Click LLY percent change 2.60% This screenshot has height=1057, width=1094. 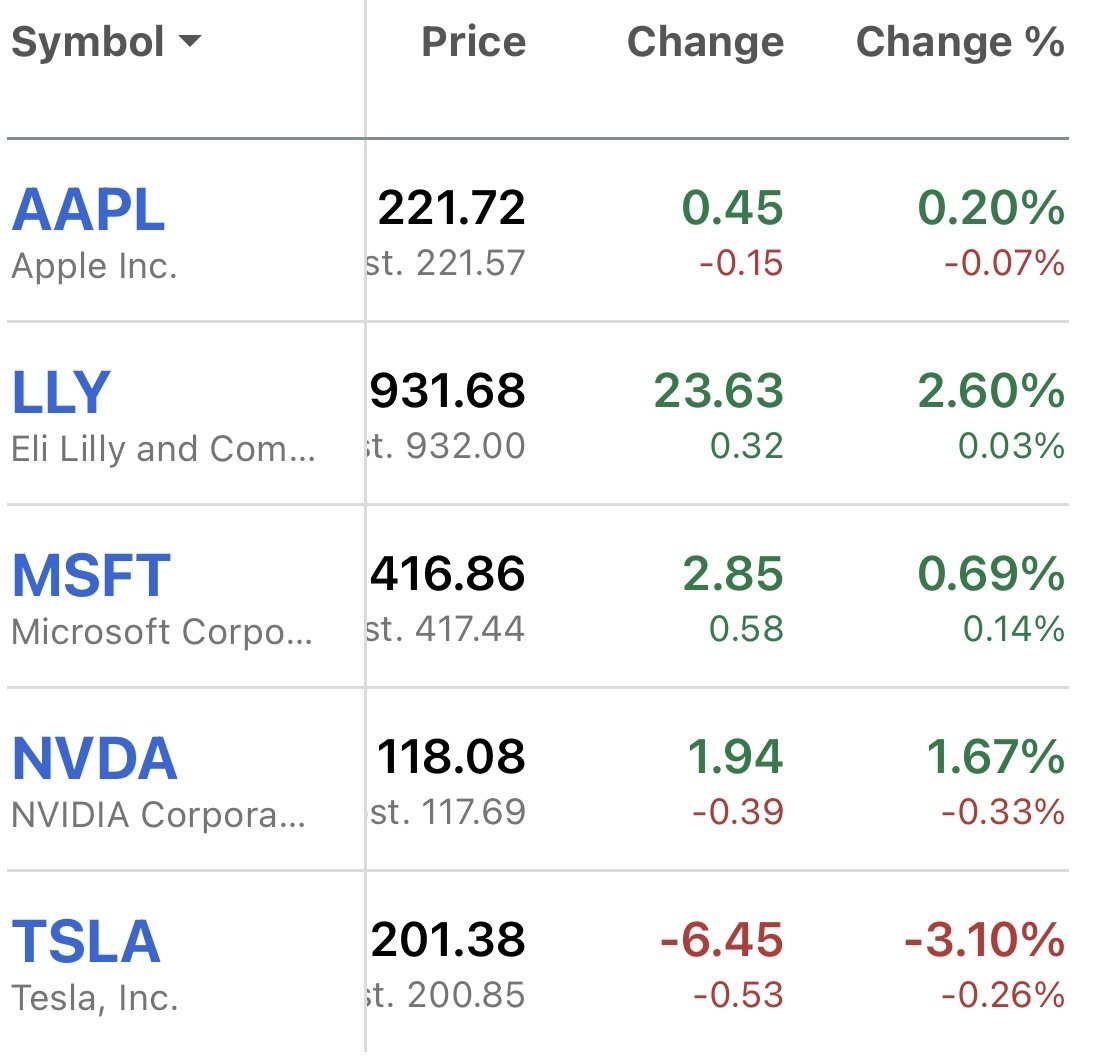(991, 391)
